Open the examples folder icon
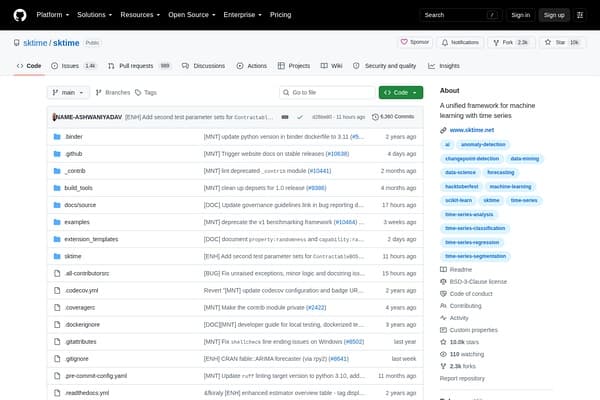 click(57, 222)
